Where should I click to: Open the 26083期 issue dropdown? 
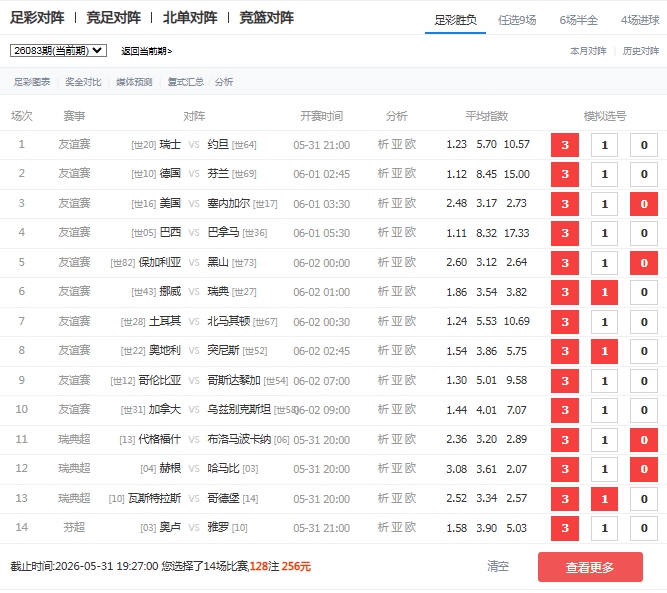pos(58,51)
